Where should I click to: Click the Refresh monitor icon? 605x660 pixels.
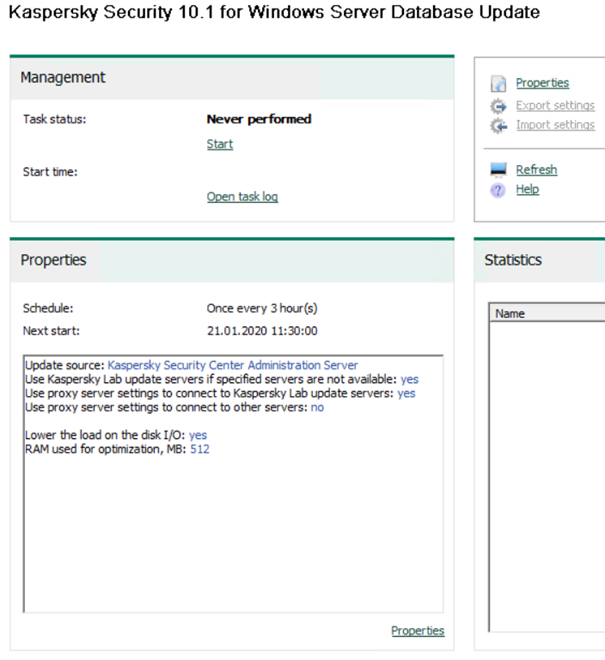(x=498, y=170)
